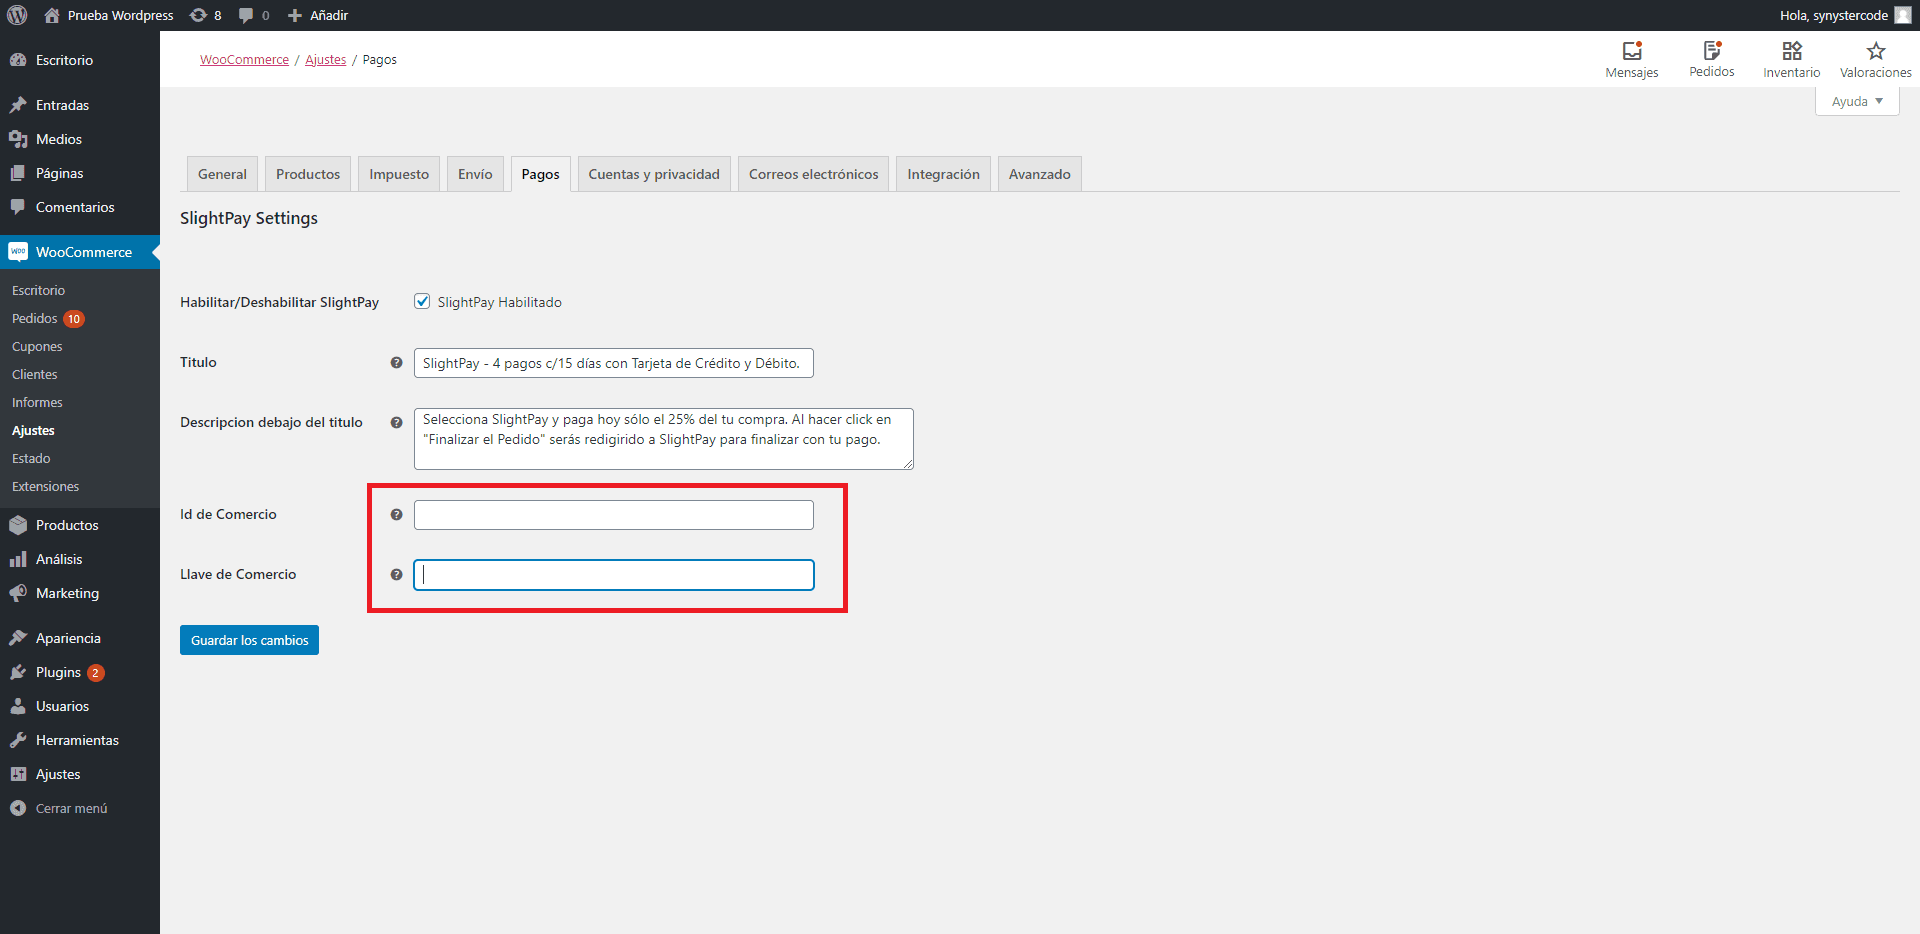Image resolution: width=1920 pixels, height=934 pixels.
Task: Click the Titulo text input field
Action: pos(614,363)
